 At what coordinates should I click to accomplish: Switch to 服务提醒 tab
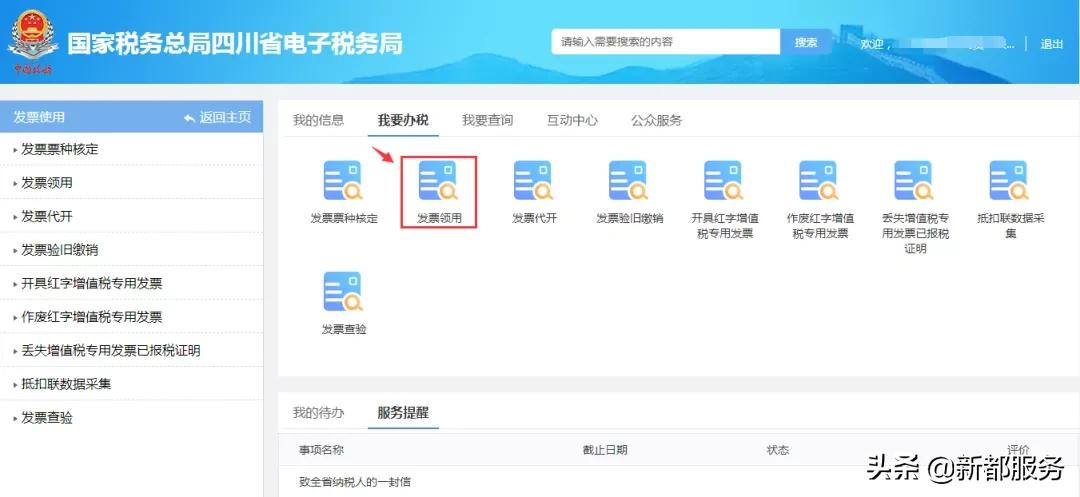coord(403,413)
